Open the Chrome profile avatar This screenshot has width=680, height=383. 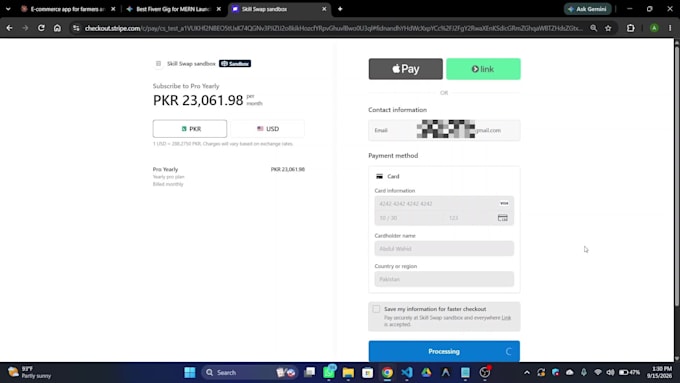pyautogui.click(x=654, y=28)
